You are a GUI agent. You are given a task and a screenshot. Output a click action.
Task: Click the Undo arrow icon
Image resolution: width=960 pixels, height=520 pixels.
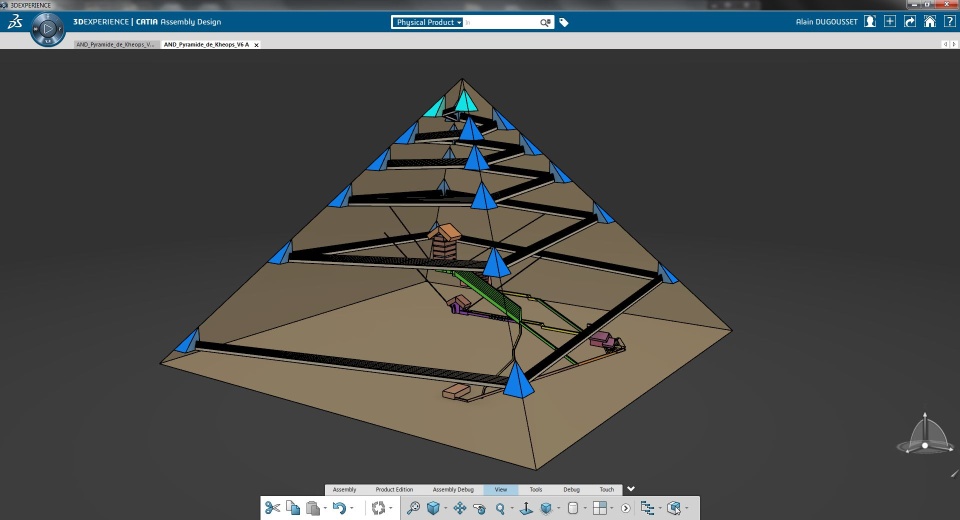tap(339, 508)
